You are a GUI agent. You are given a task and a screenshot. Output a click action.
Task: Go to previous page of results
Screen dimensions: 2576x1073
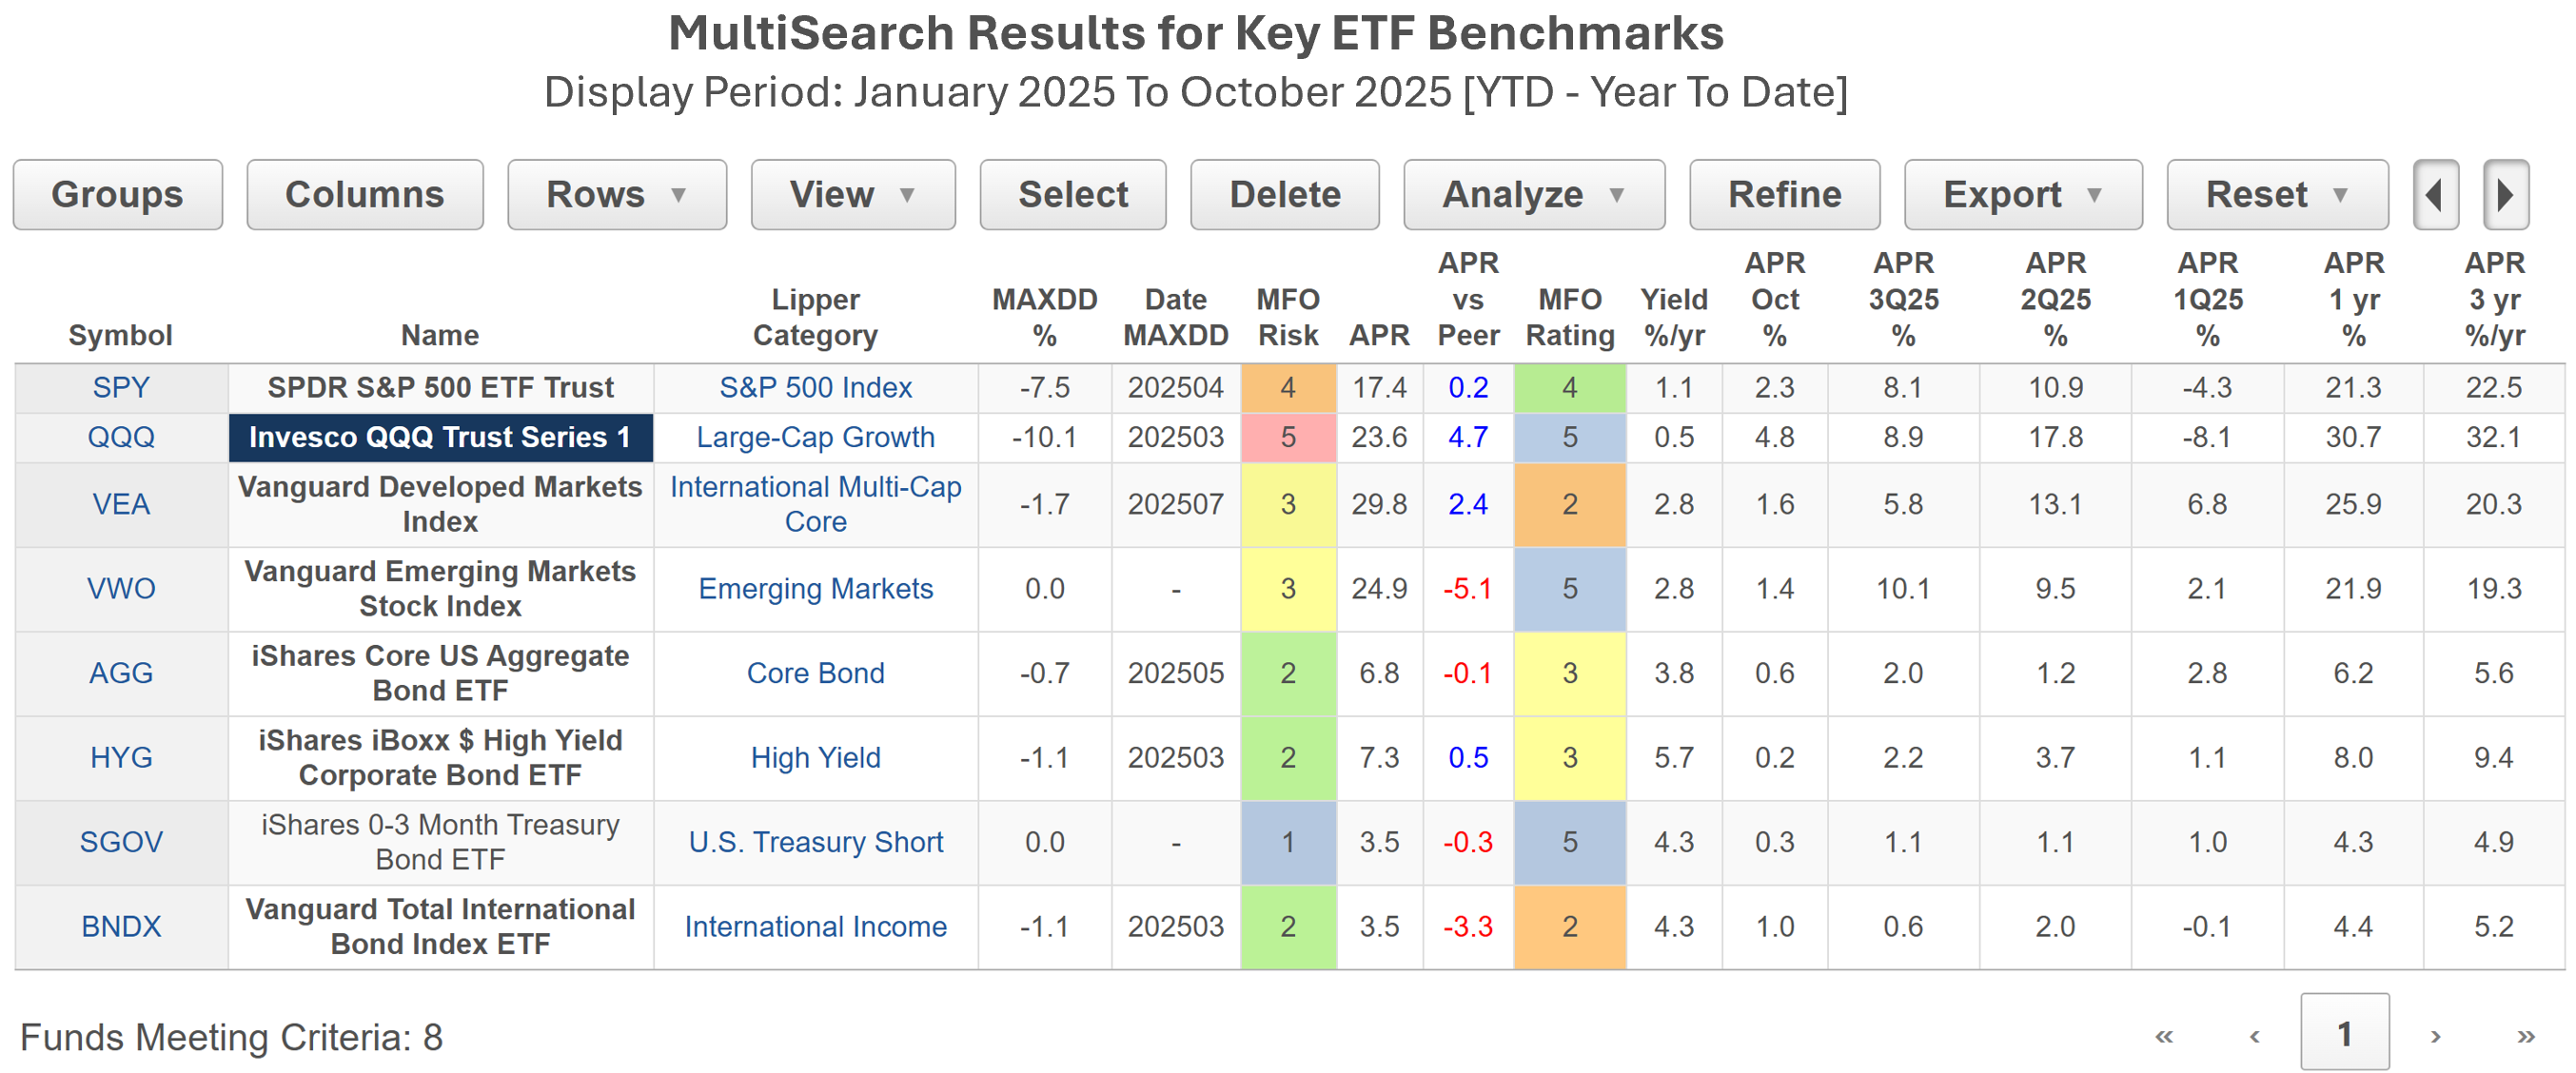pos(2254,1035)
